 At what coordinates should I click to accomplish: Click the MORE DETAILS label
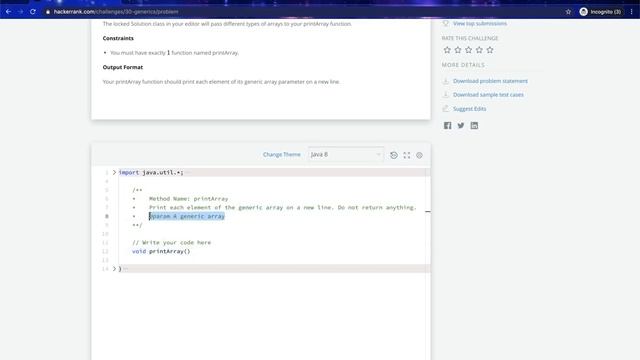tap(463, 65)
